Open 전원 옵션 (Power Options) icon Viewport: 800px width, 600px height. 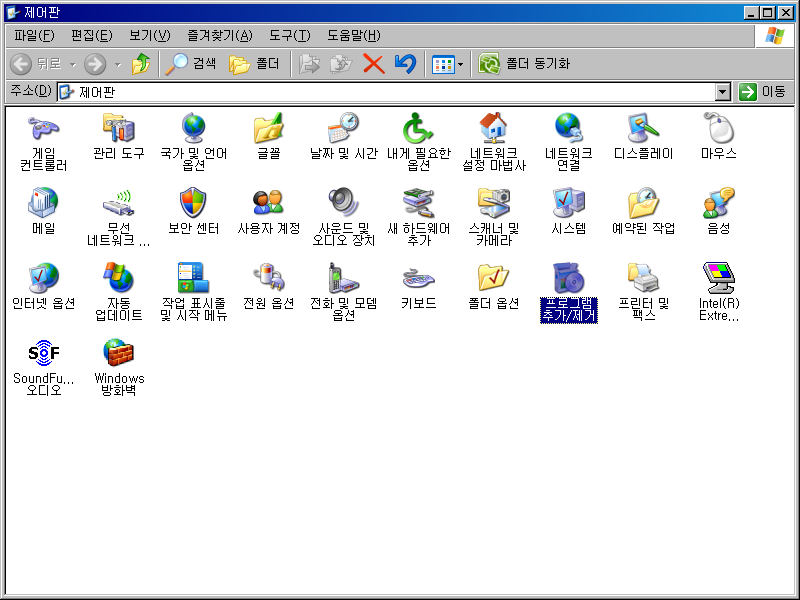pos(268,278)
